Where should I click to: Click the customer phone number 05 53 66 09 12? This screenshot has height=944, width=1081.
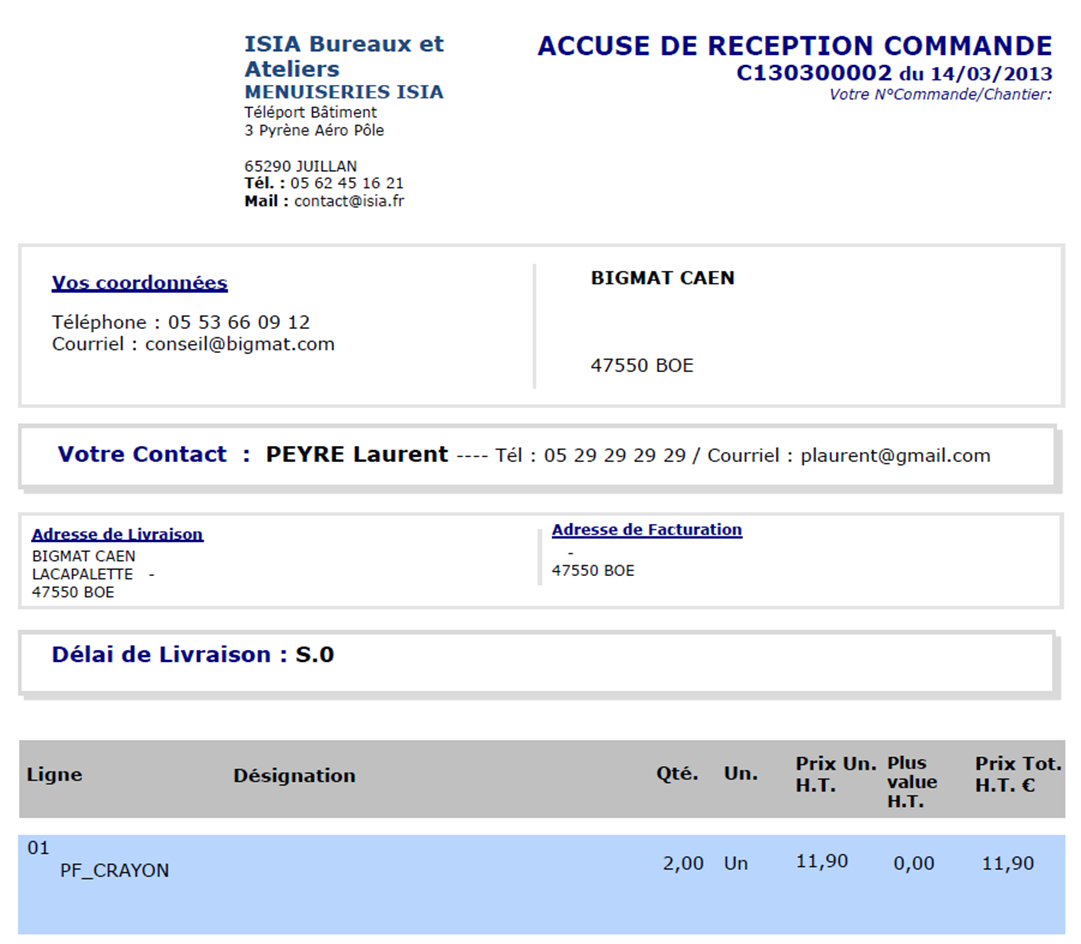239,323
